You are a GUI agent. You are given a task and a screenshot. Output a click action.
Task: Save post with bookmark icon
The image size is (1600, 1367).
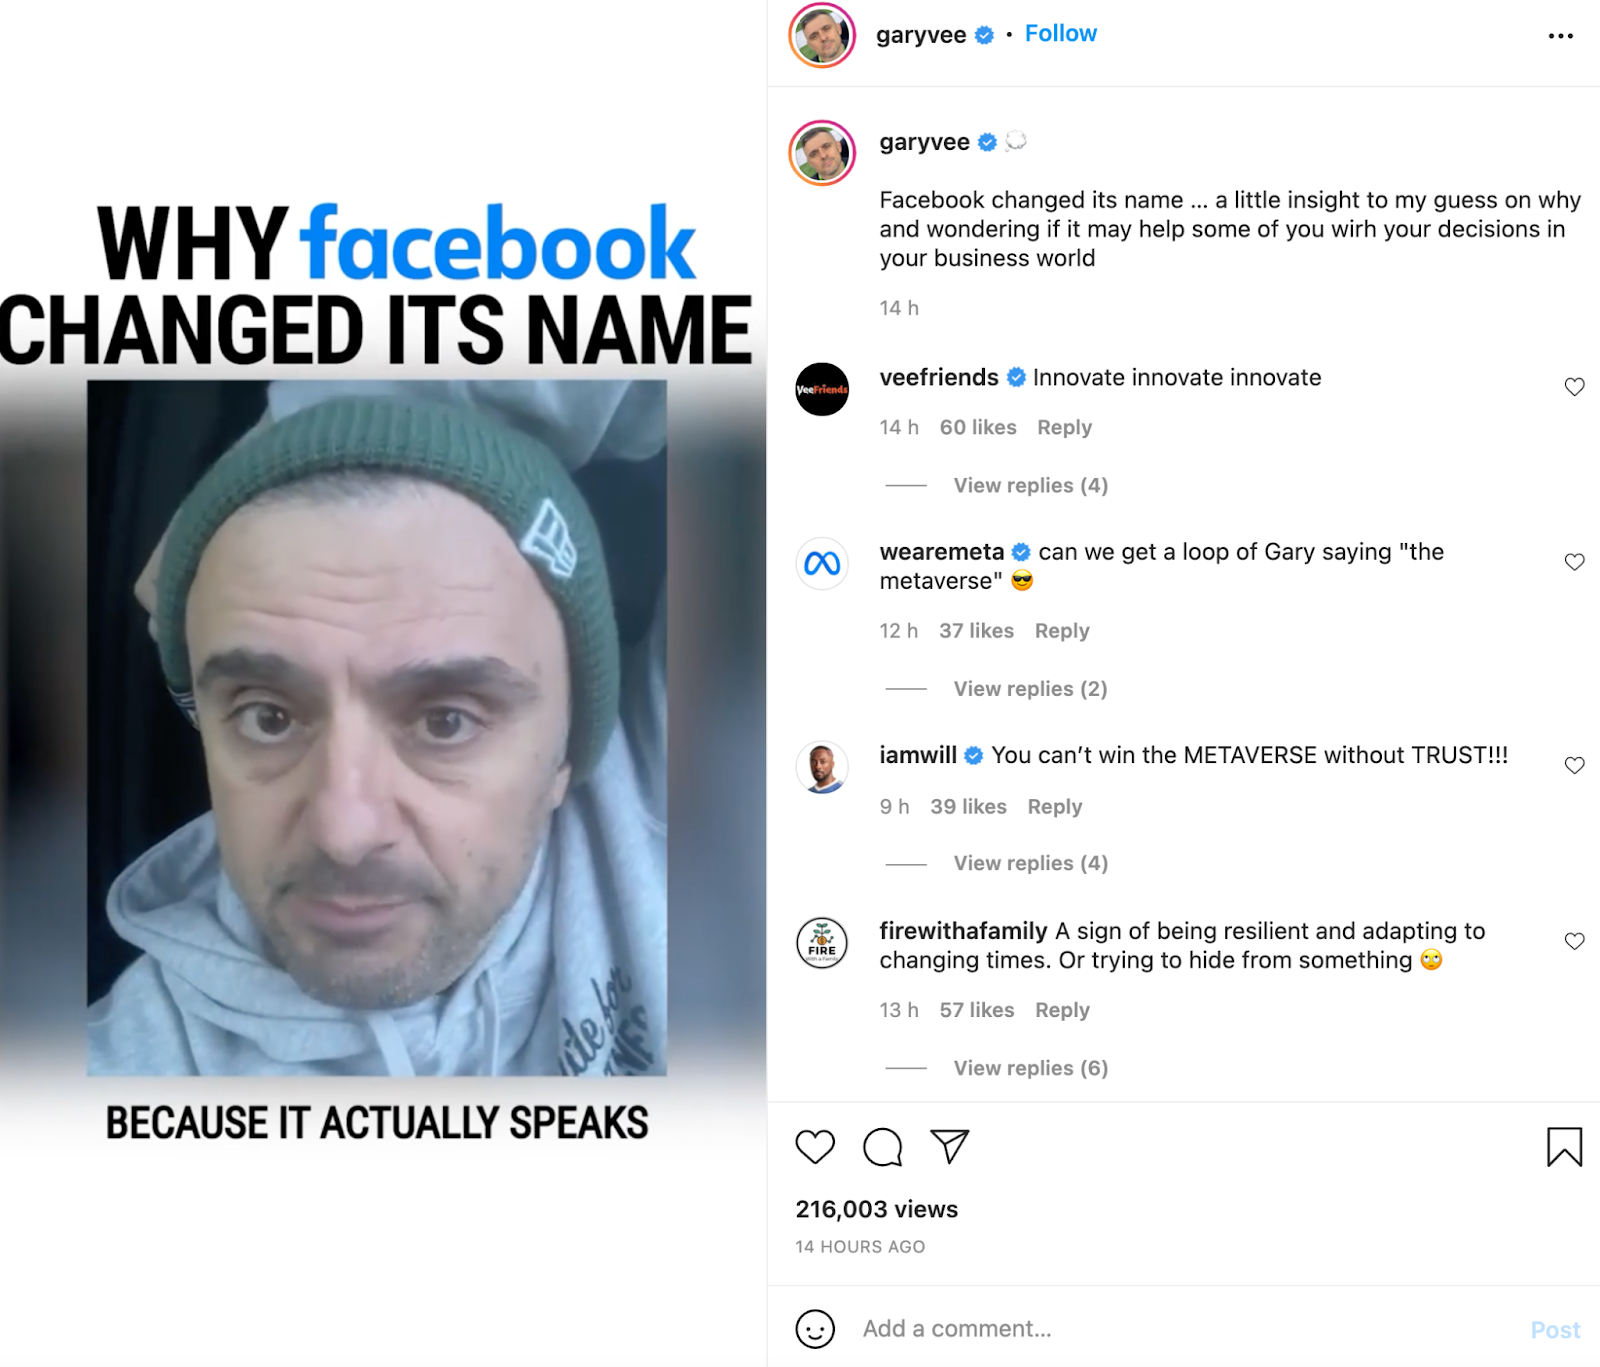coord(1564,1147)
